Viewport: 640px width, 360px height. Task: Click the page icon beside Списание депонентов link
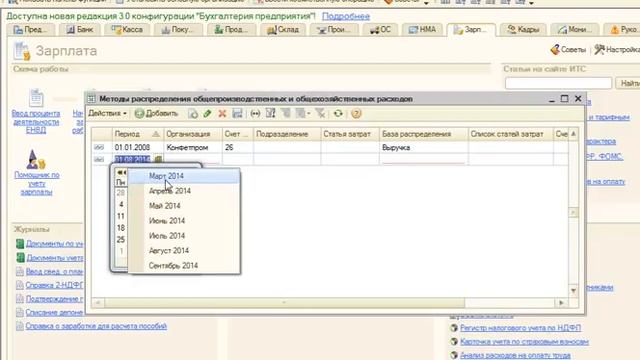[20, 312]
